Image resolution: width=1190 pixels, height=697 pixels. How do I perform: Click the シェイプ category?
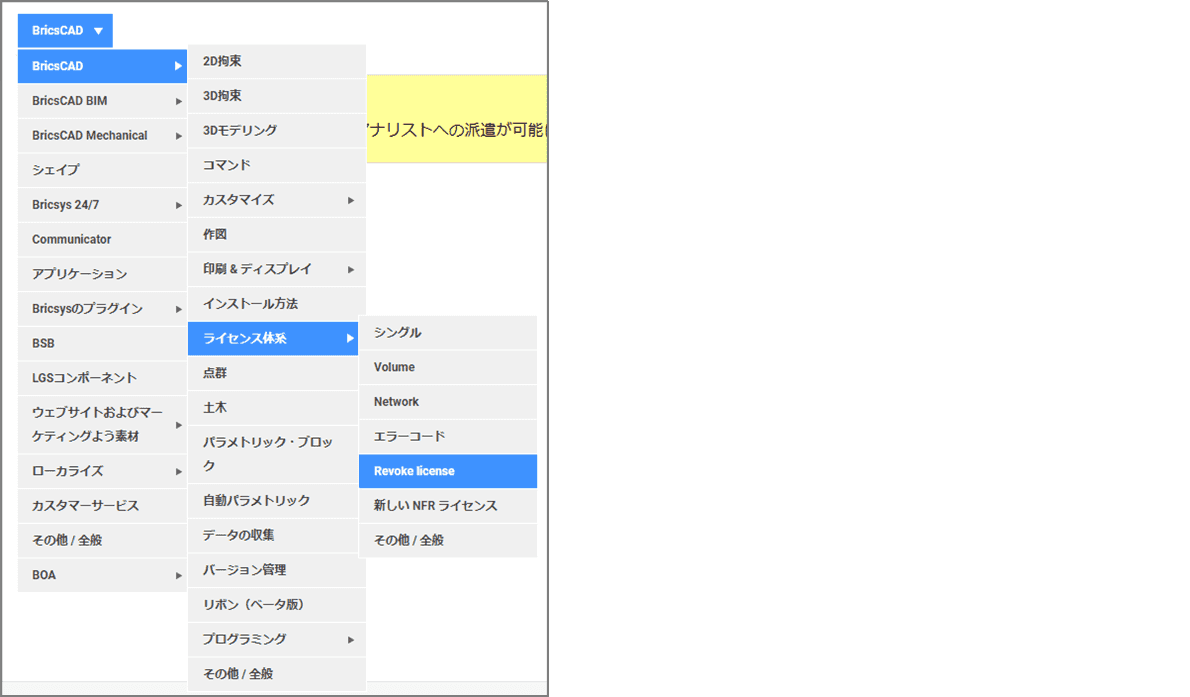coord(100,170)
